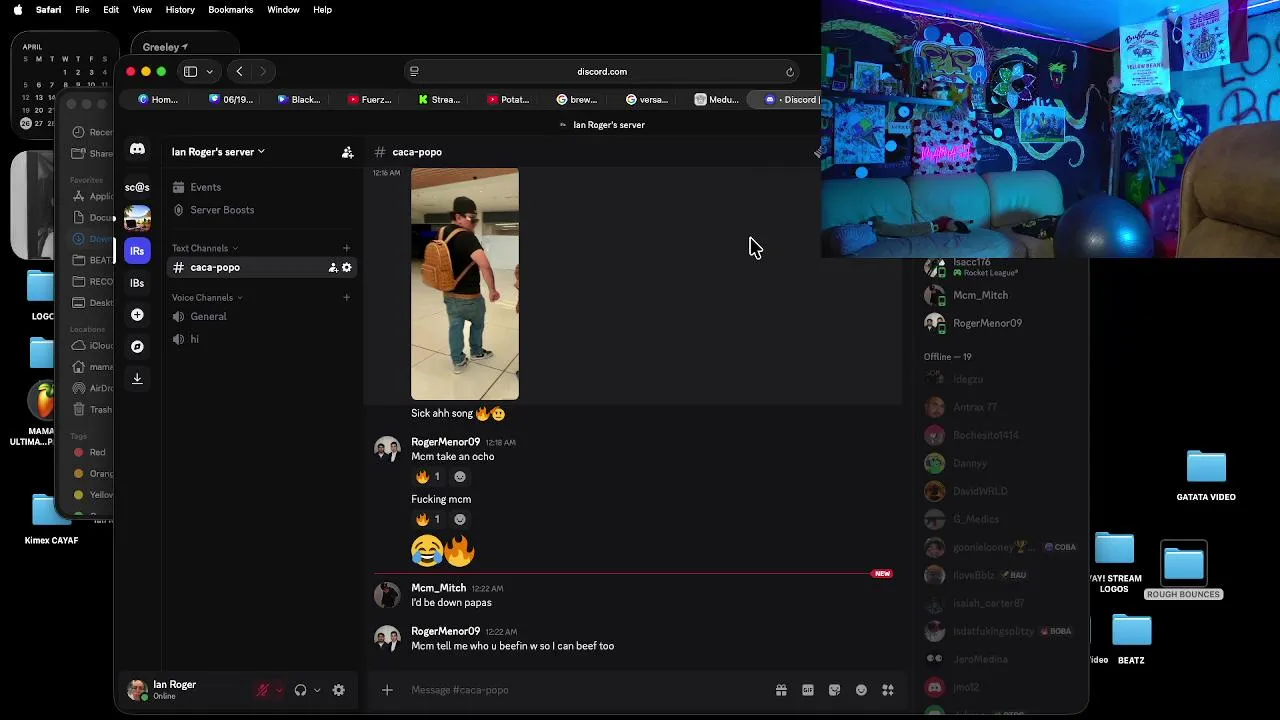Reload the discord.com page
1280x720 pixels.
tap(790, 72)
